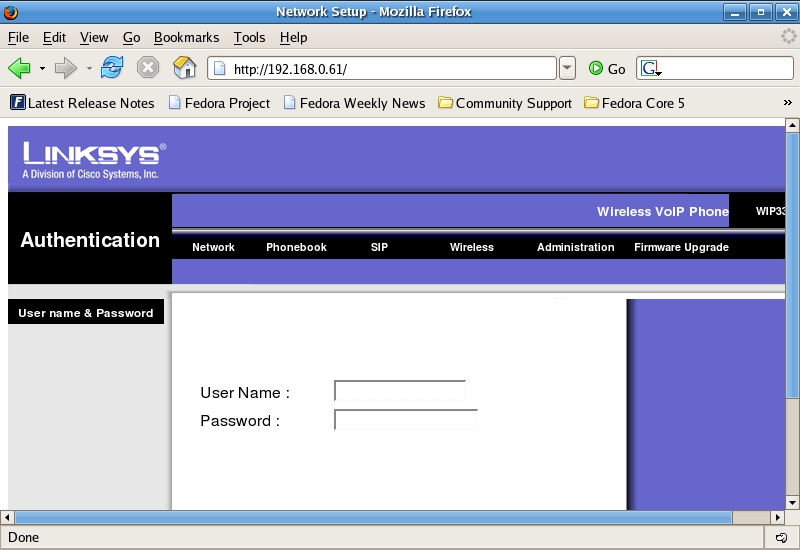The width and height of the screenshot is (800, 550).
Task: Open the View menu
Action: [x=94, y=37]
